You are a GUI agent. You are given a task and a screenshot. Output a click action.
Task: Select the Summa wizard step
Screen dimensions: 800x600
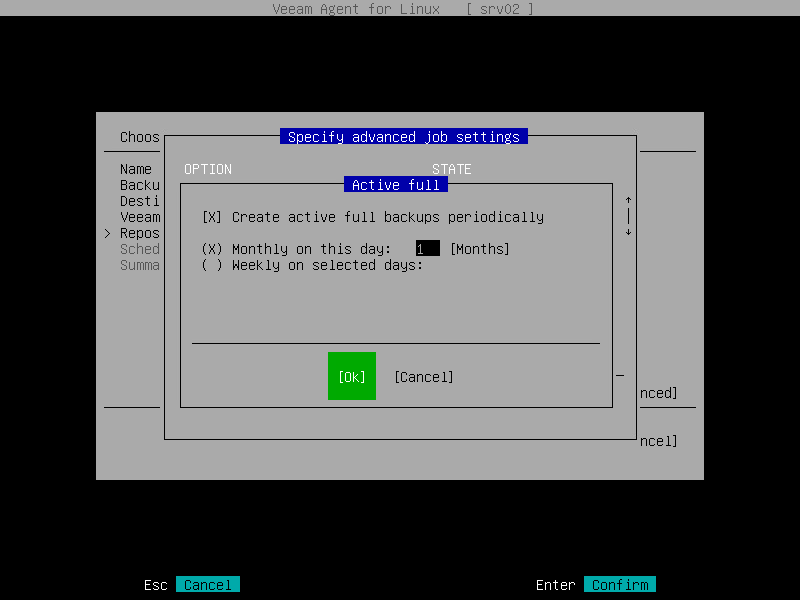click(140, 265)
